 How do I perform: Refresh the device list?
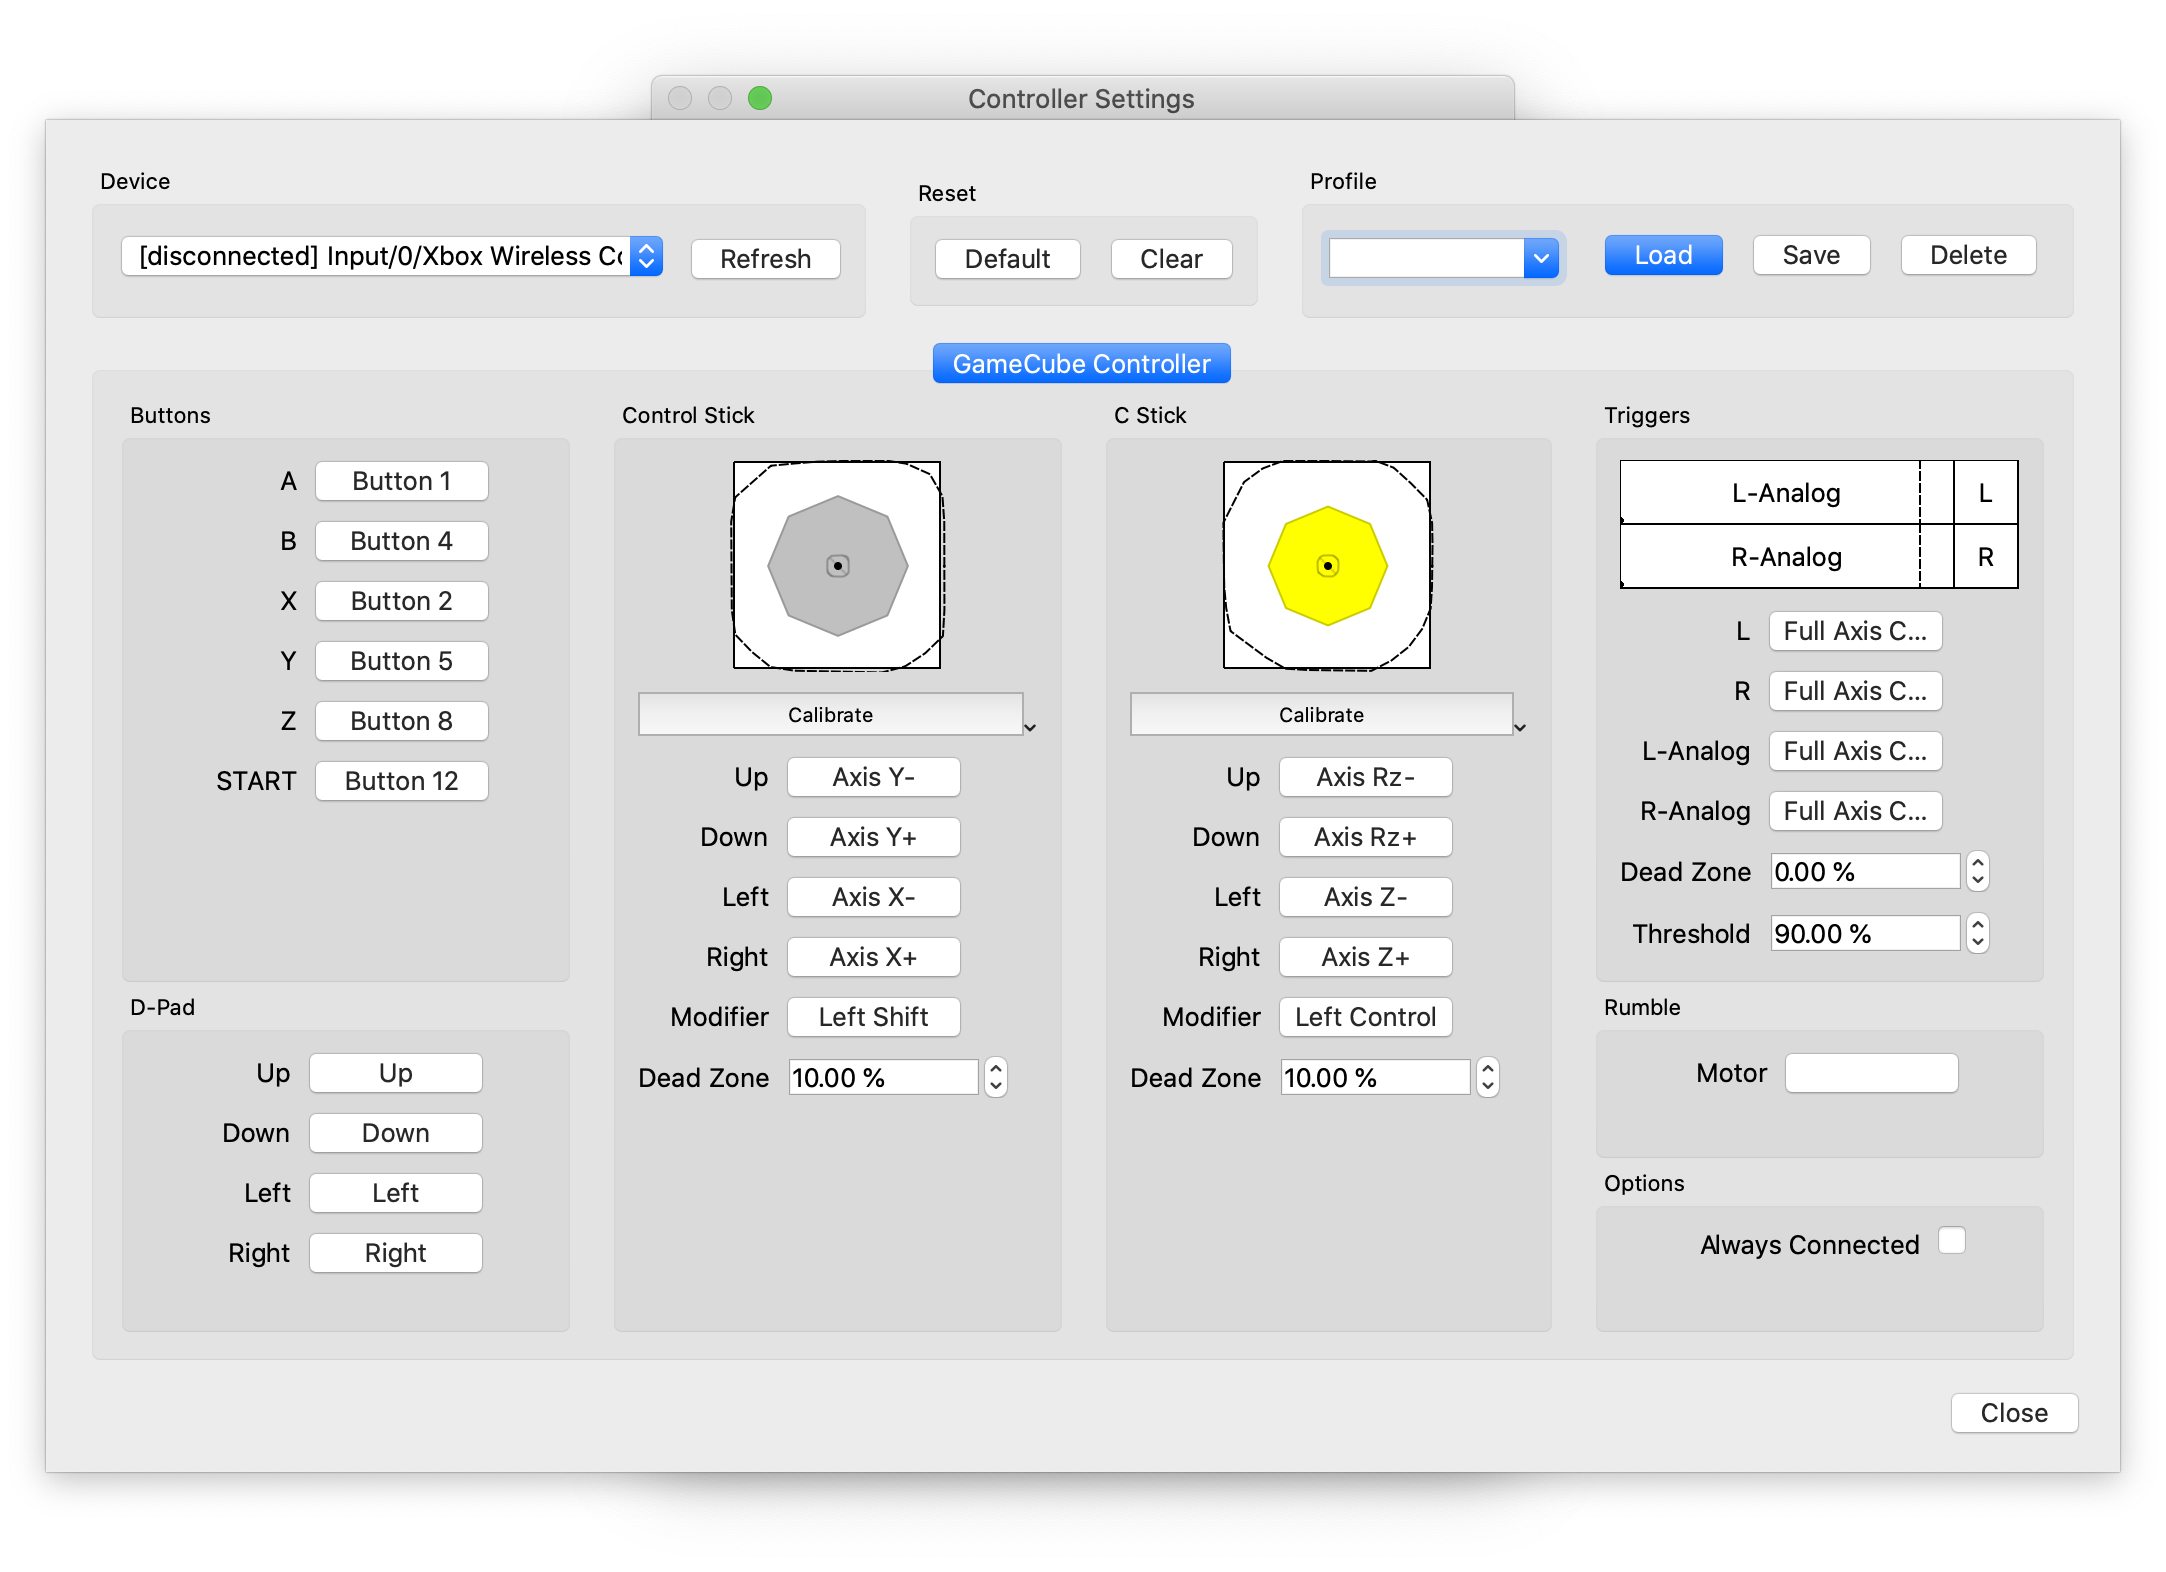click(x=765, y=259)
